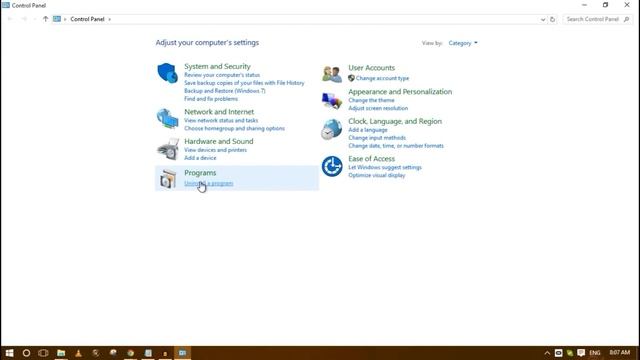Expand the address bar history dropdown
Screen dimensions: 640x360
542,19
